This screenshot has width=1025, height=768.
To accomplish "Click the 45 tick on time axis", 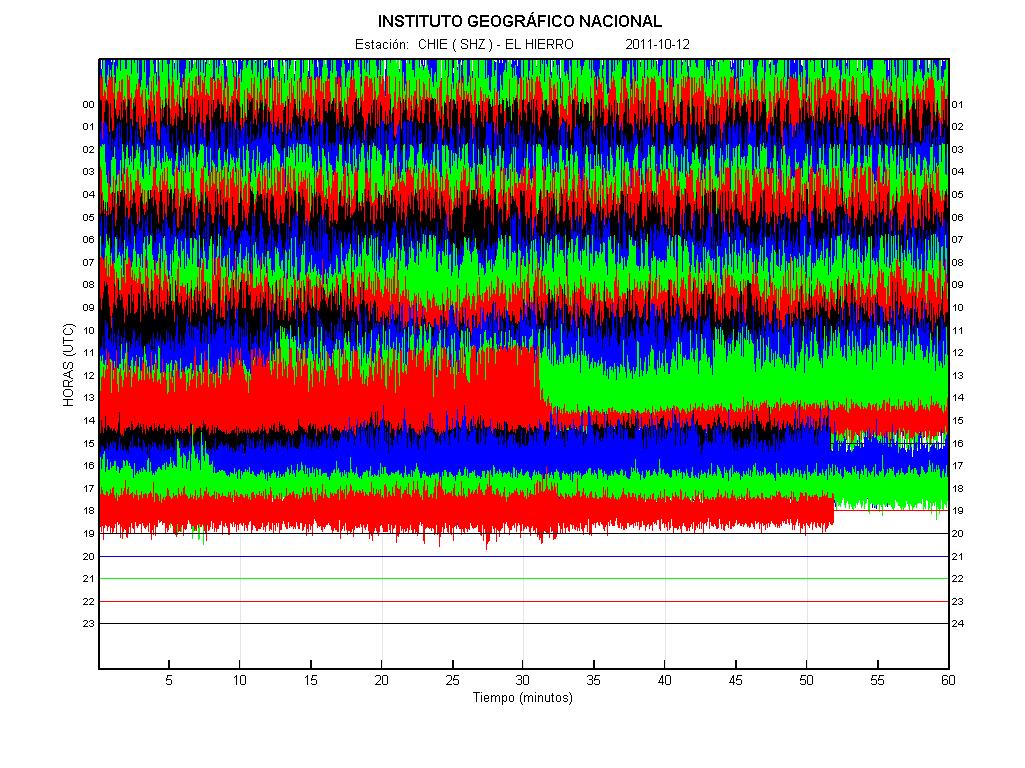I will 735,680.
